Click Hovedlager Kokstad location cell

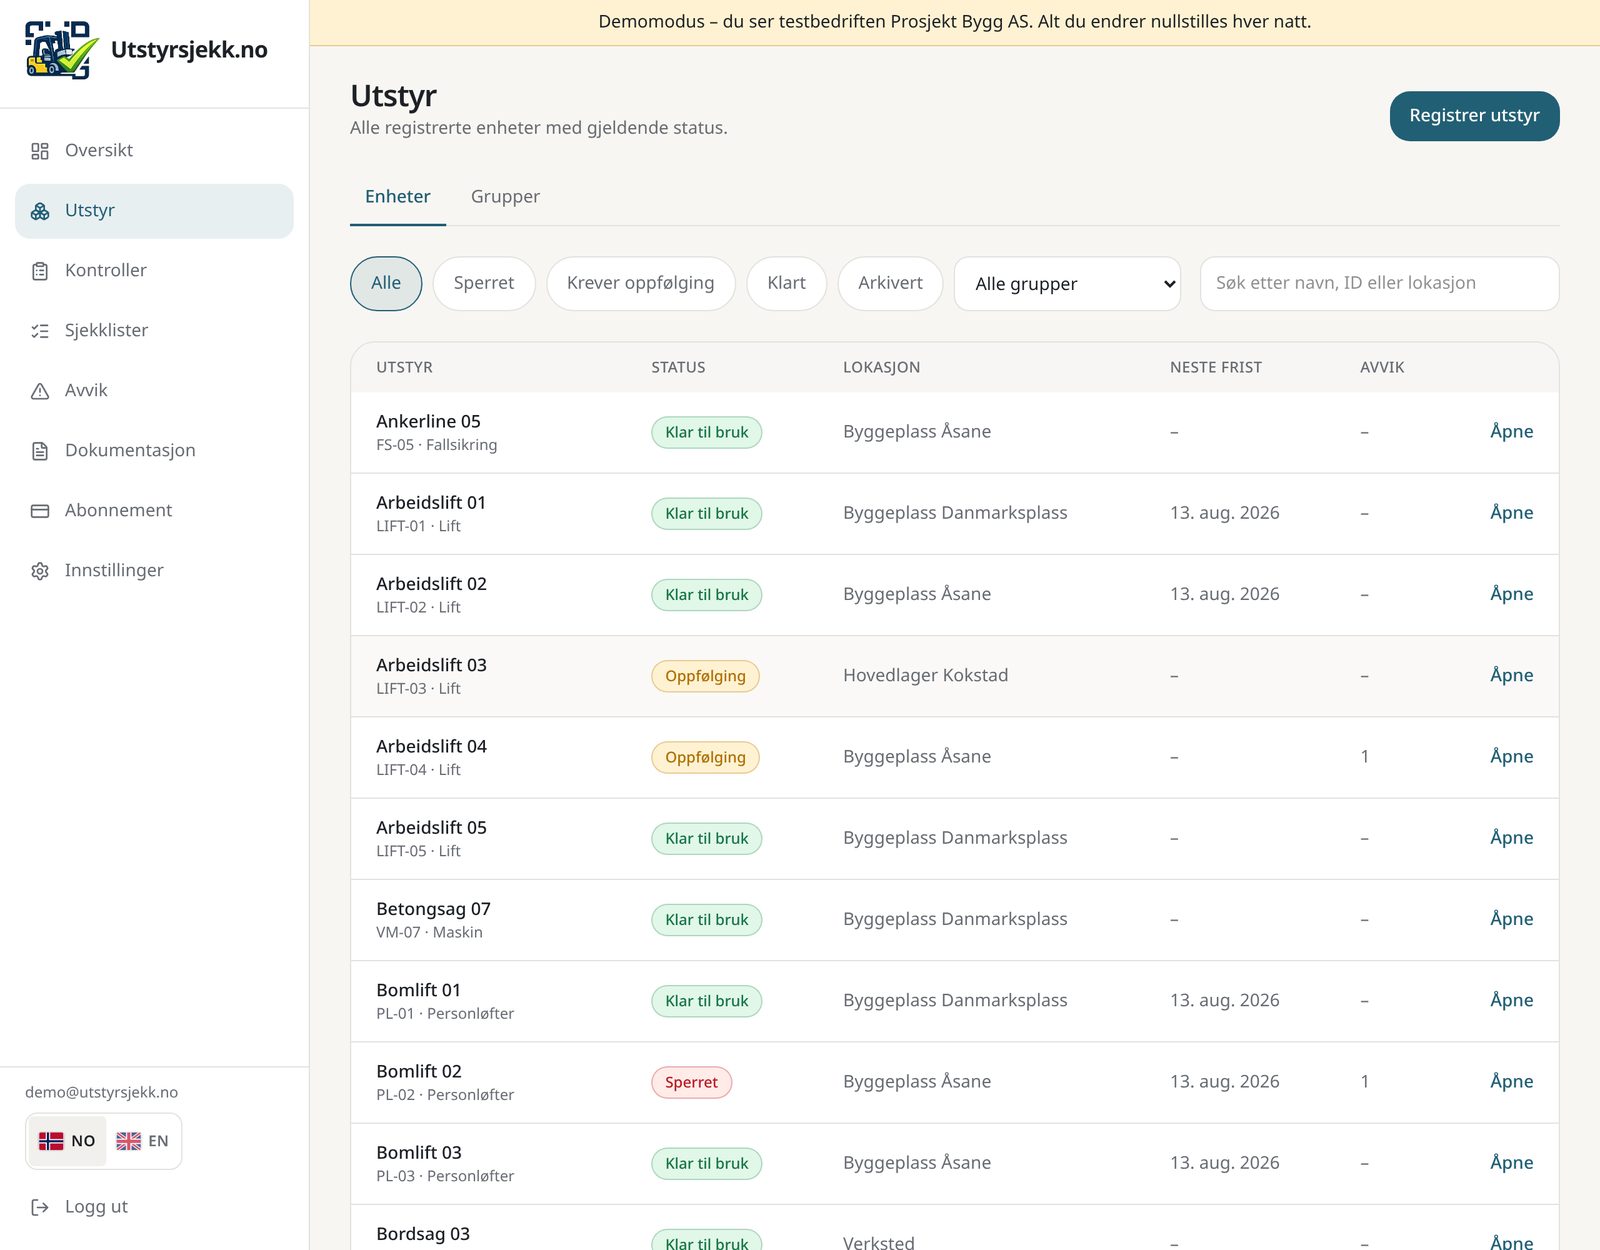pos(925,676)
